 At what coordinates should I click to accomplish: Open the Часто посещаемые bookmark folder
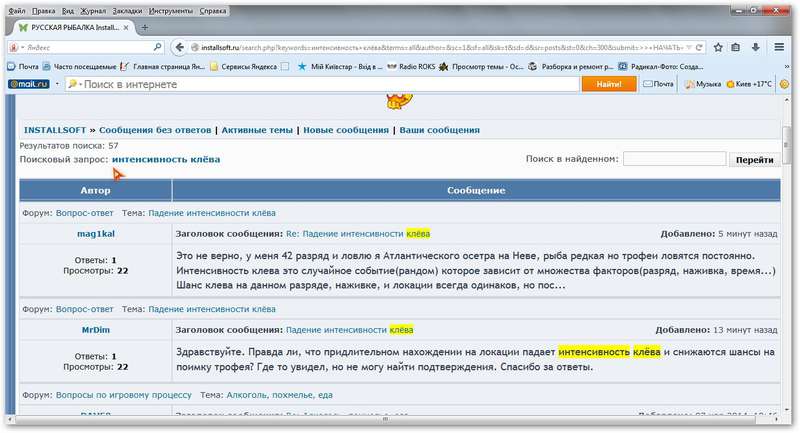click(79, 66)
